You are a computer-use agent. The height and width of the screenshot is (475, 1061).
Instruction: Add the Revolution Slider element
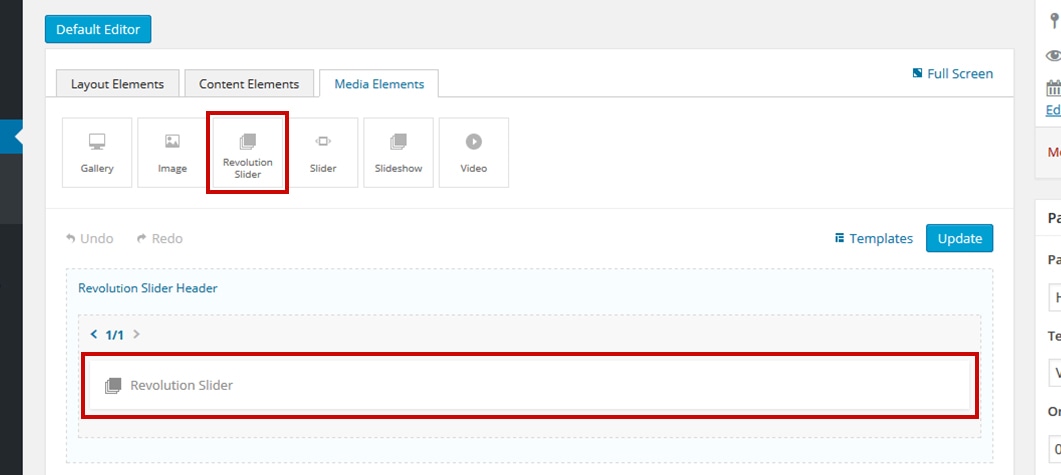[x=248, y=153]
